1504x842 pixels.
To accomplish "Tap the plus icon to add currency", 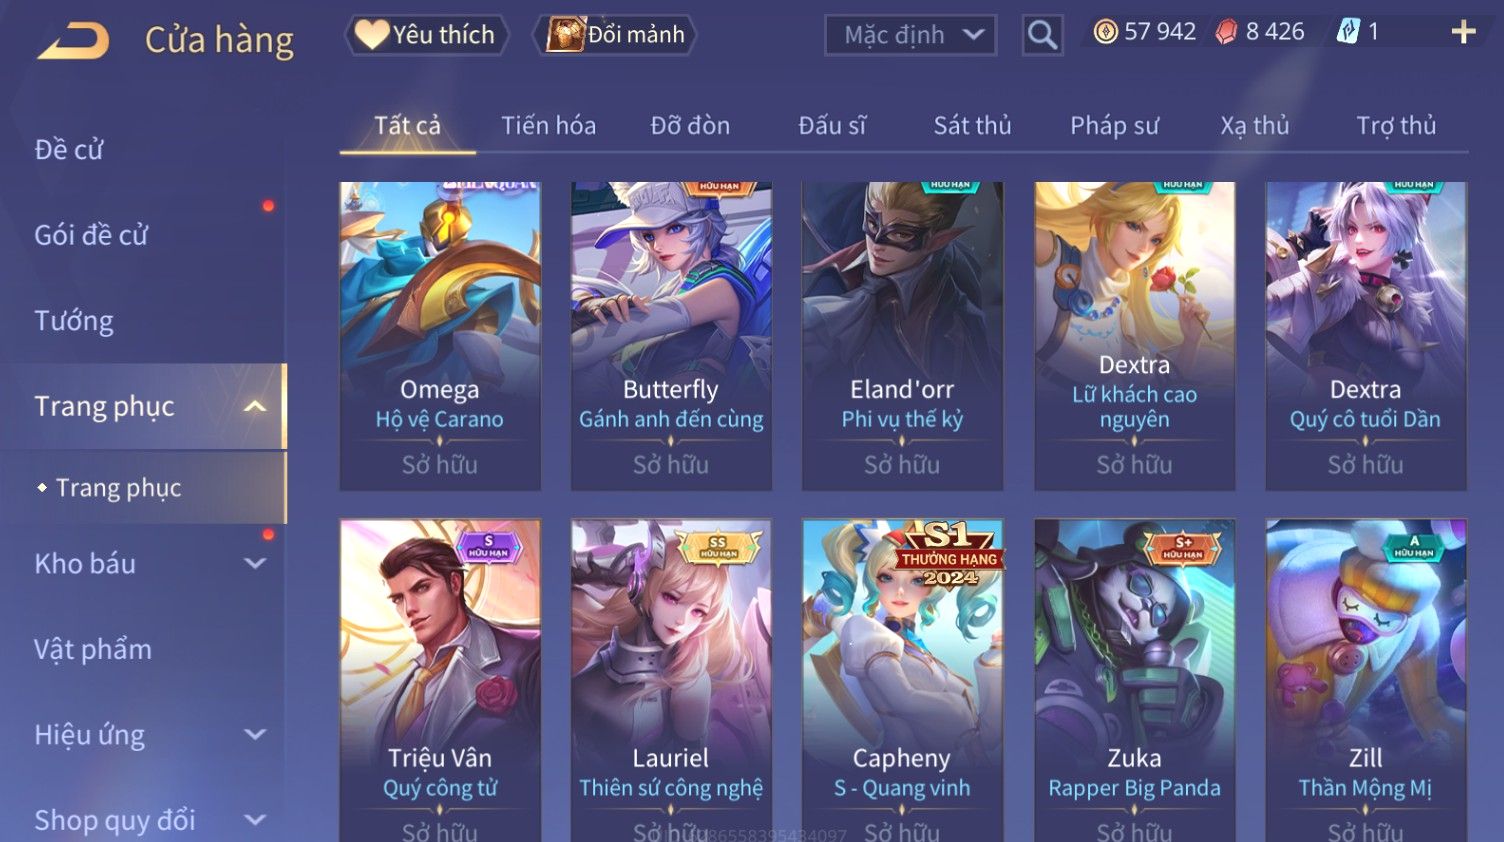I will coord(1463,32).
